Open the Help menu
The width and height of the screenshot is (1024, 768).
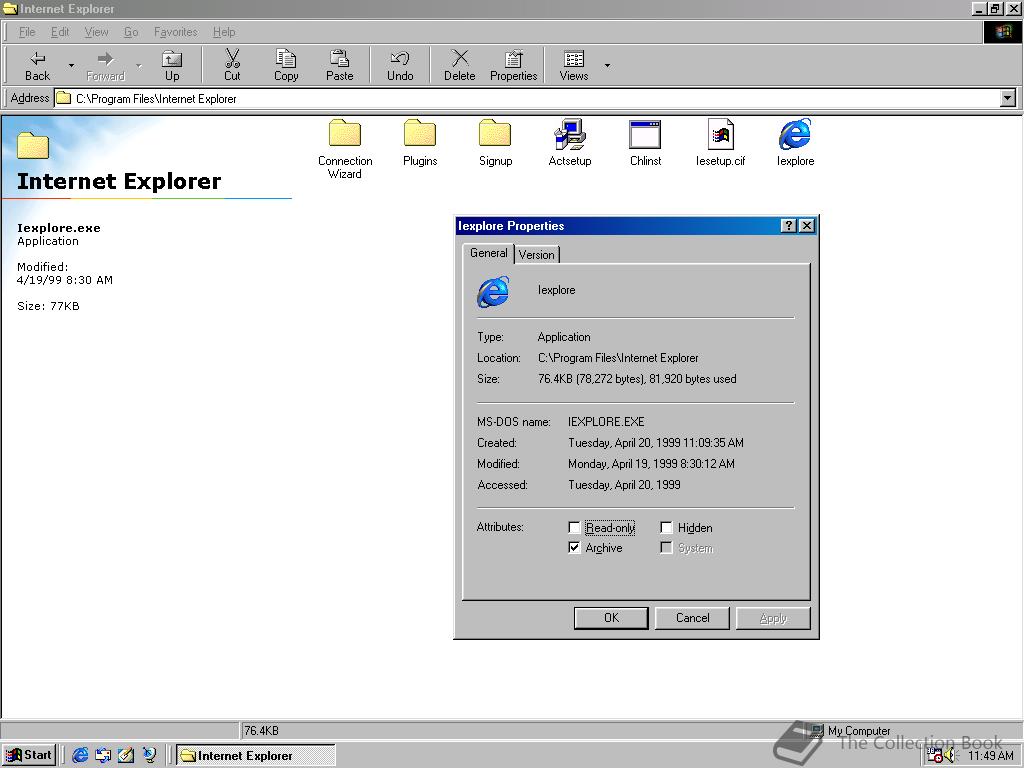tap(223, 32)
